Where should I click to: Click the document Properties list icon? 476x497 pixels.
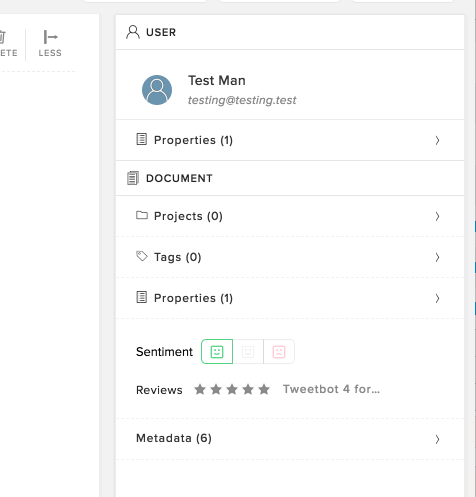(x=142, y=297)
